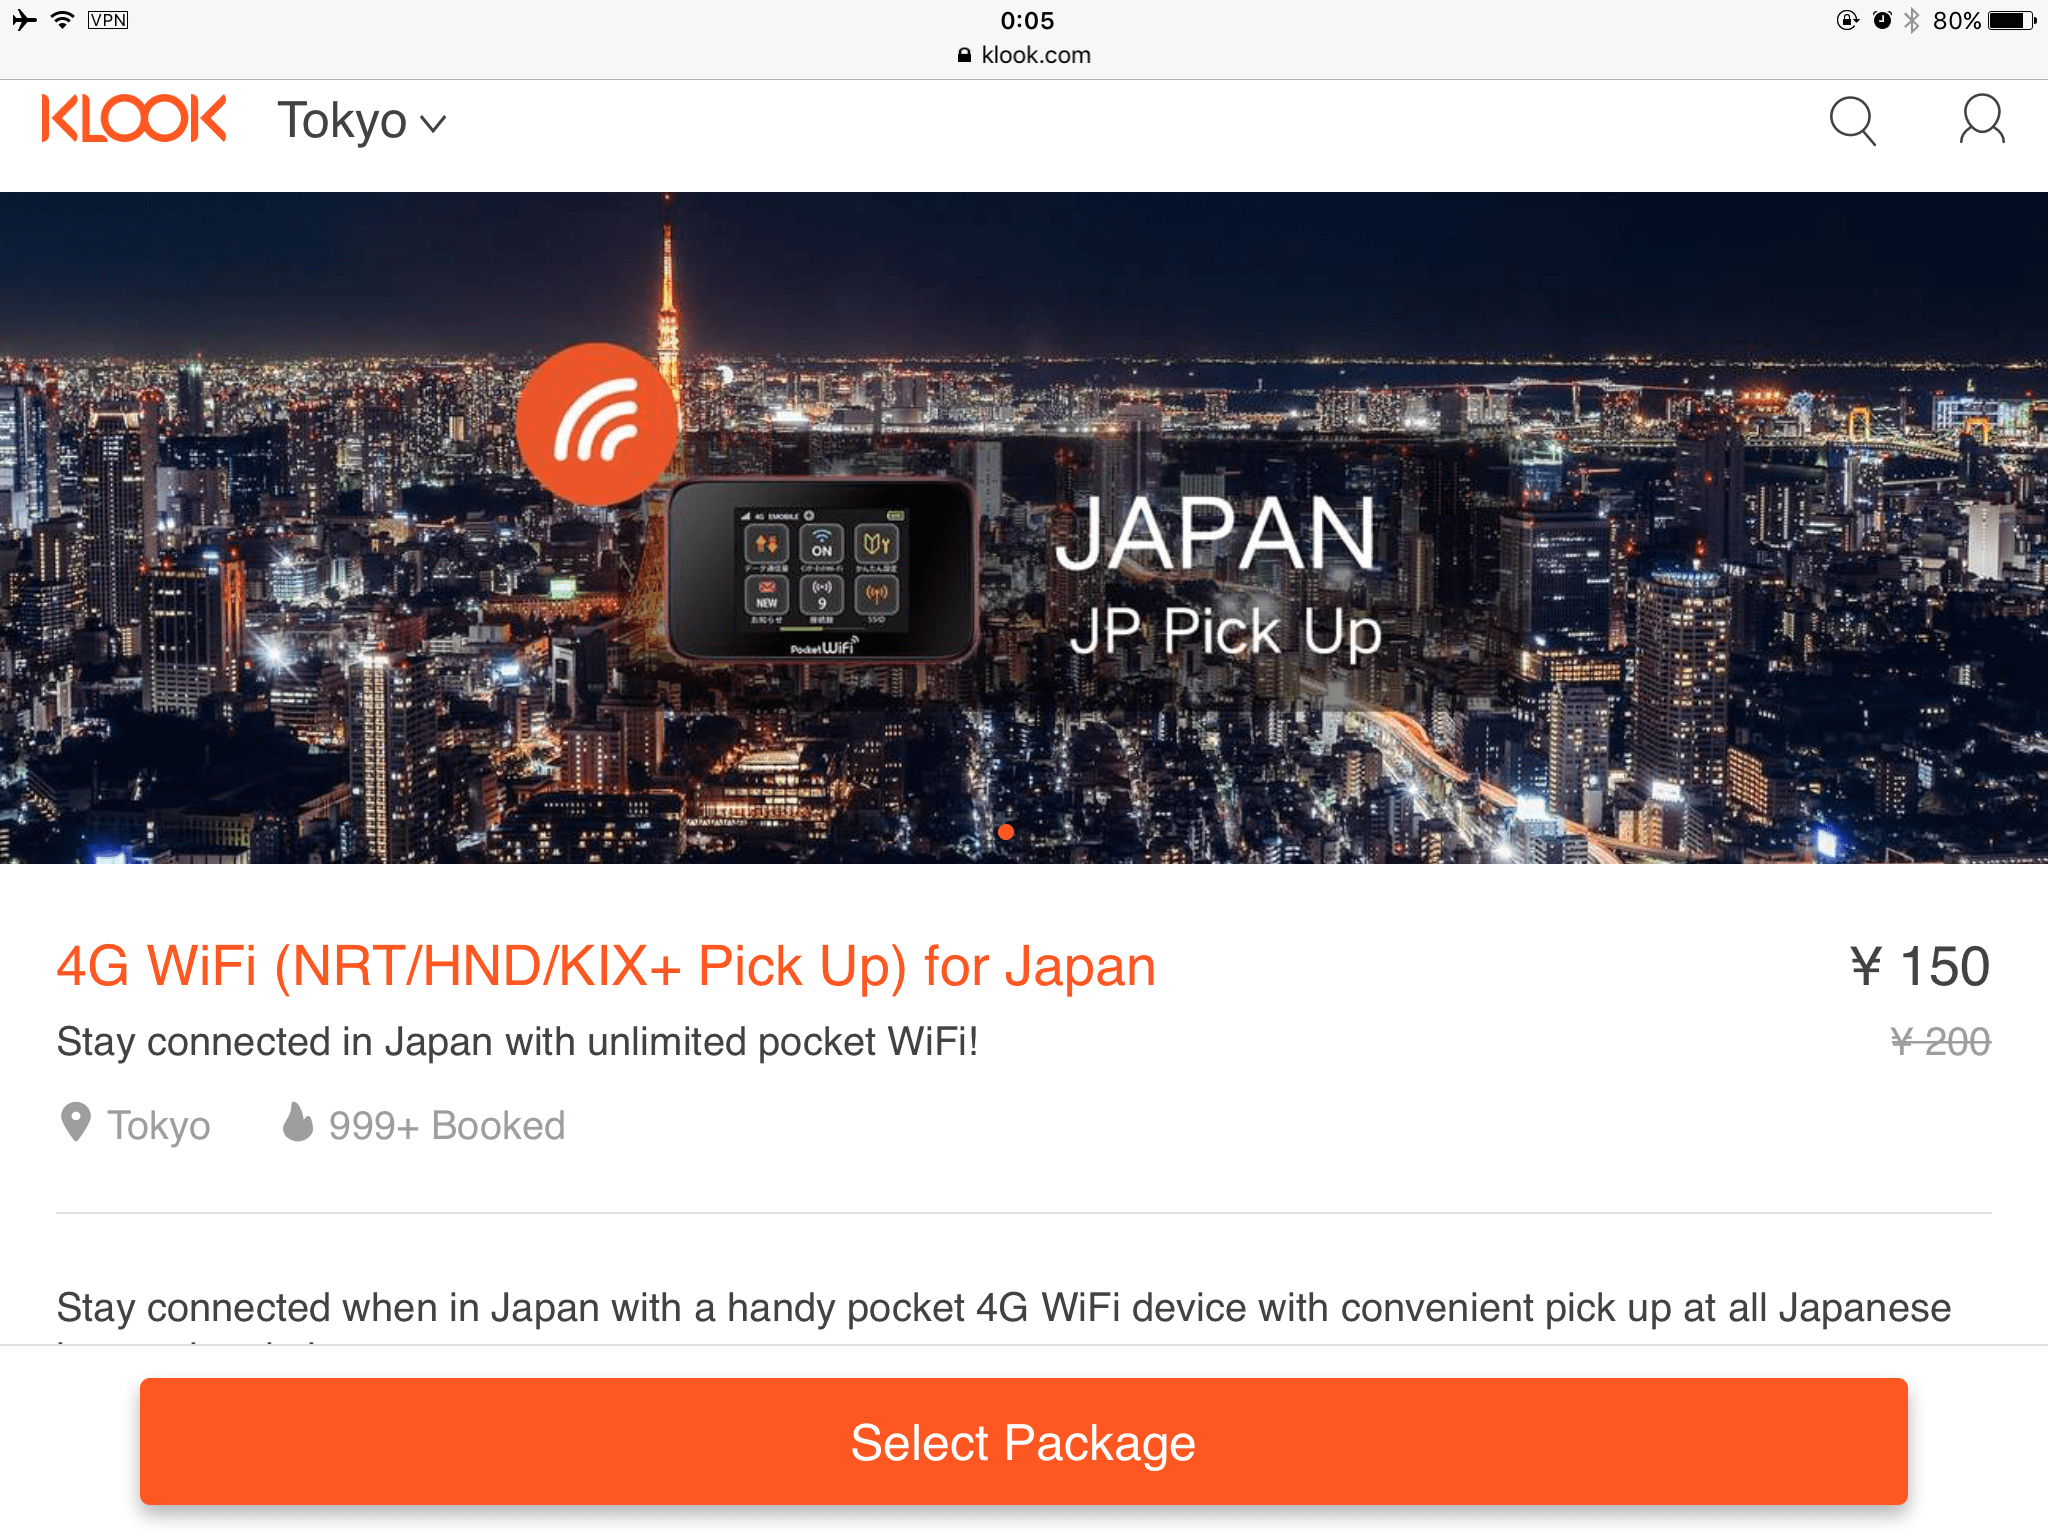2048x1536 pixels.
Task: Expand the Tokyo city dropdown
Action: click(362, 121)
